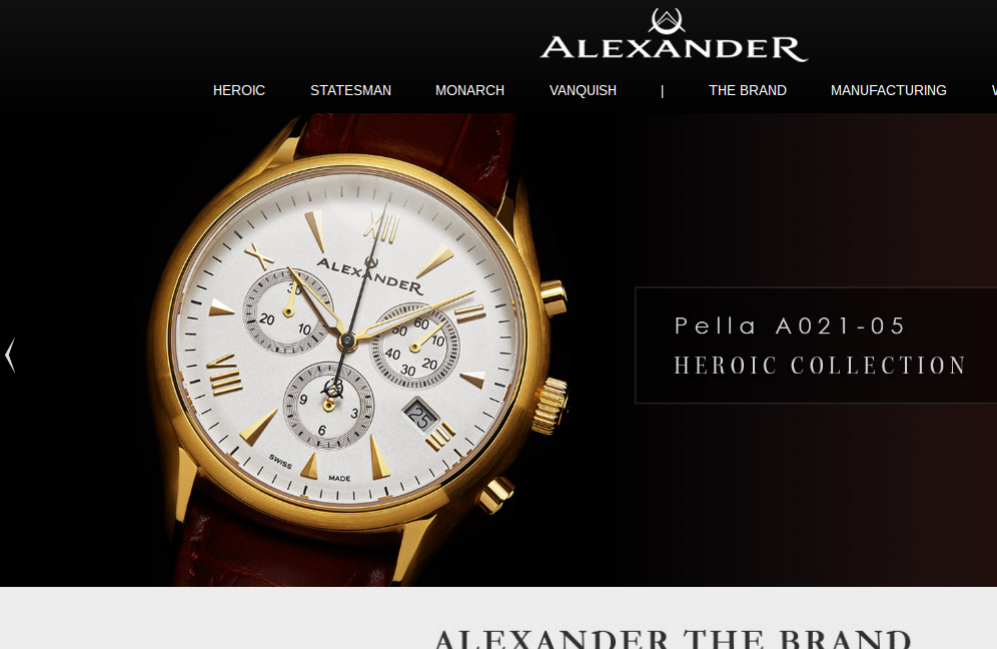
Task: Navigate to the MANUFACTURING section
Action: (888, 90)
